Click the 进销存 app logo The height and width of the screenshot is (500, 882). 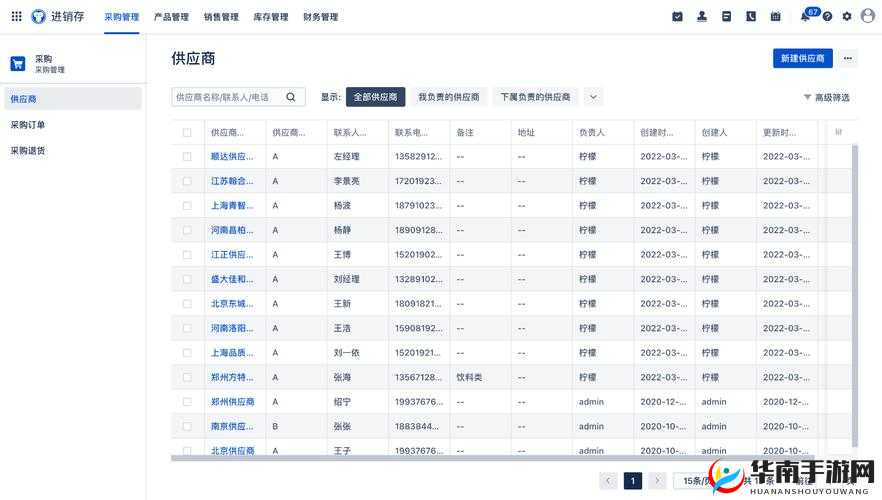point(38,16)
